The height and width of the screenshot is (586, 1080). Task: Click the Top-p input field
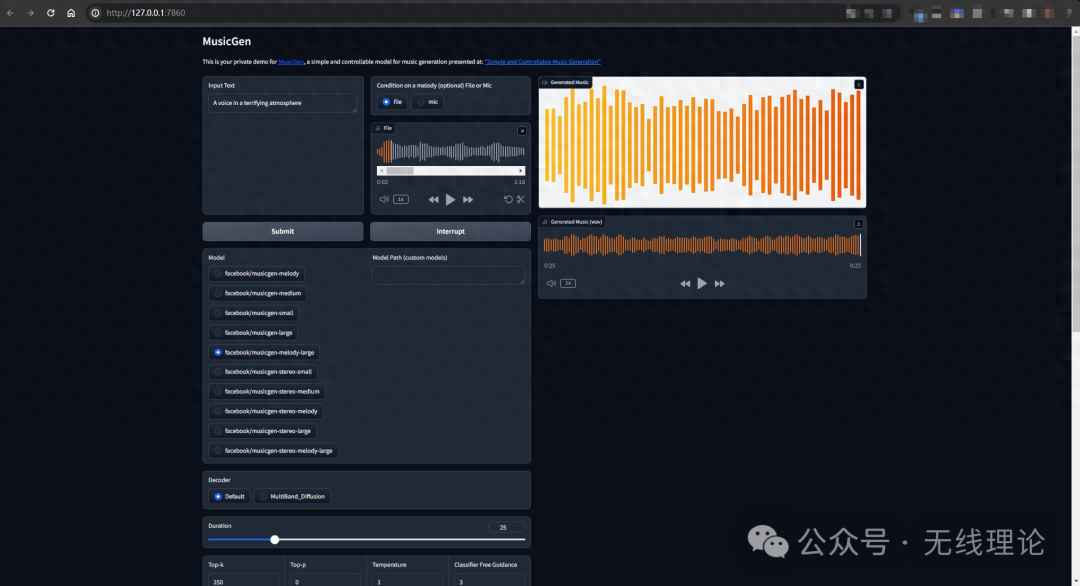pyautogui.click(x=325, y=582)
